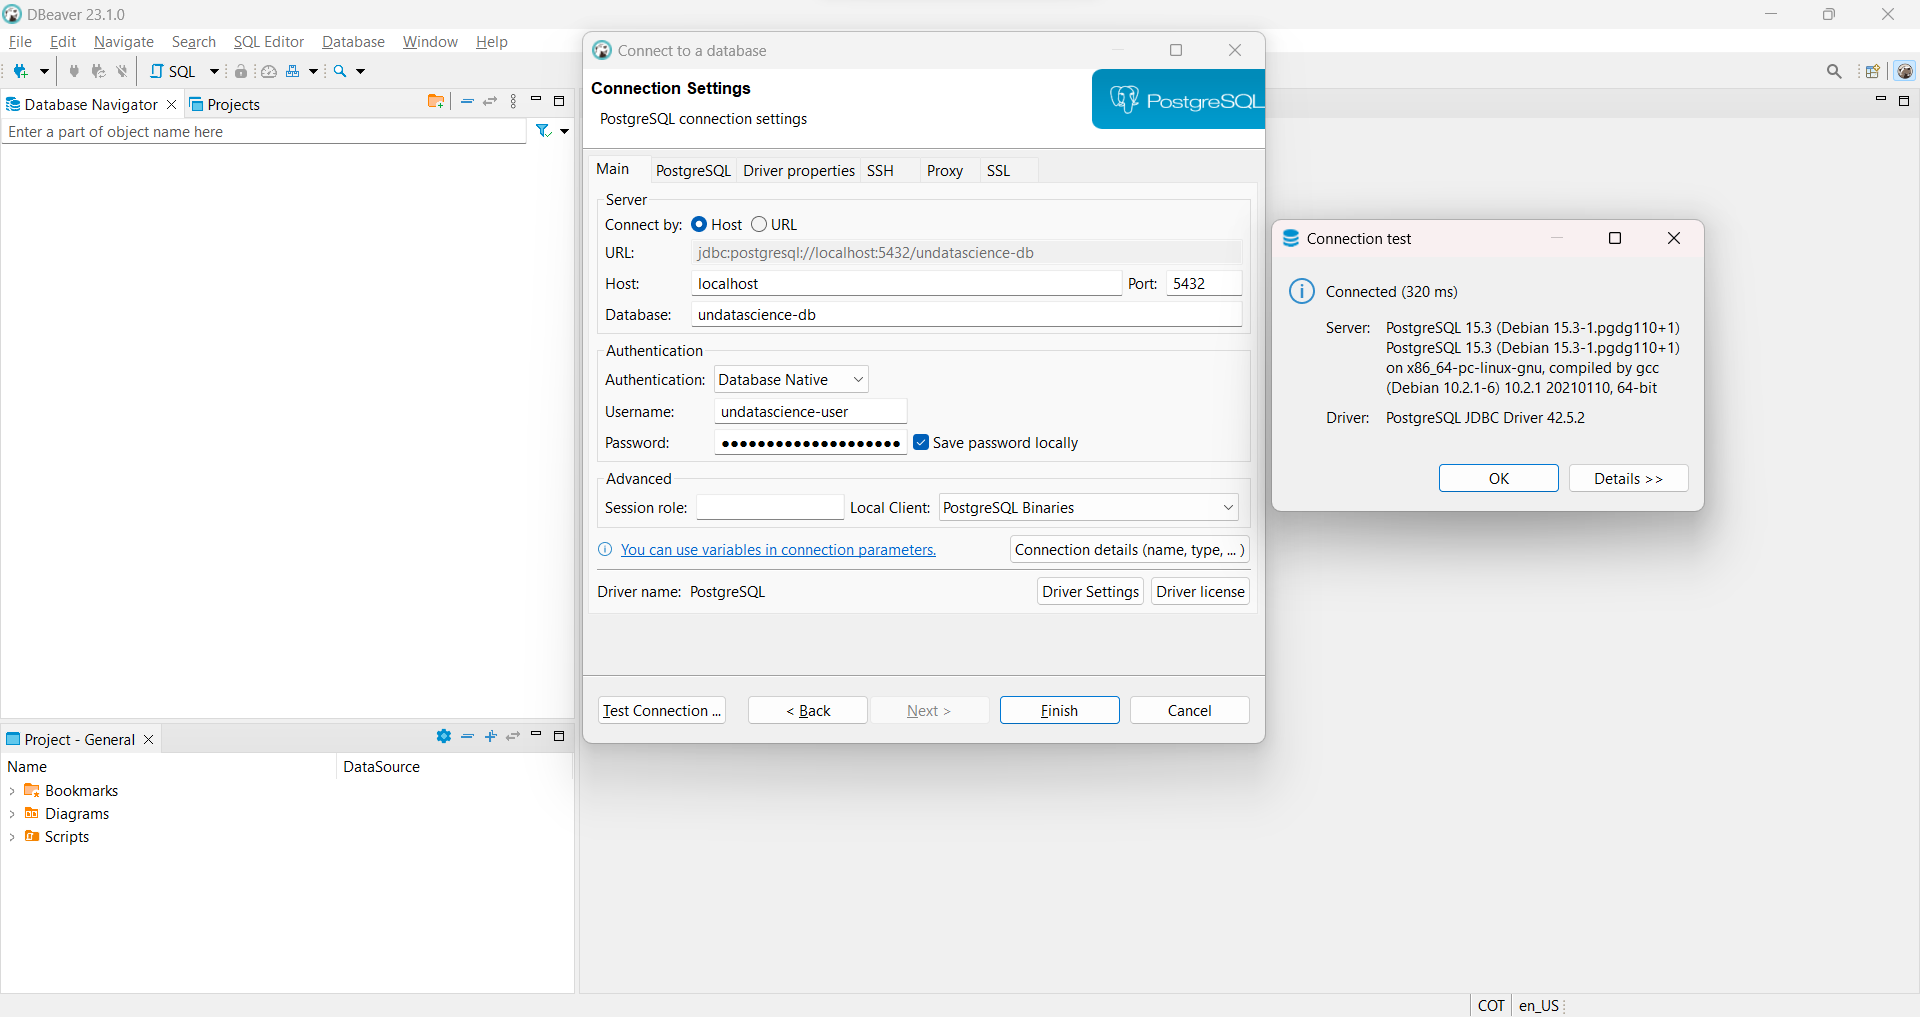Expand the Bookmarks tree node
The width and height of the screenshot is (1920, 1017).
(12, 791)
